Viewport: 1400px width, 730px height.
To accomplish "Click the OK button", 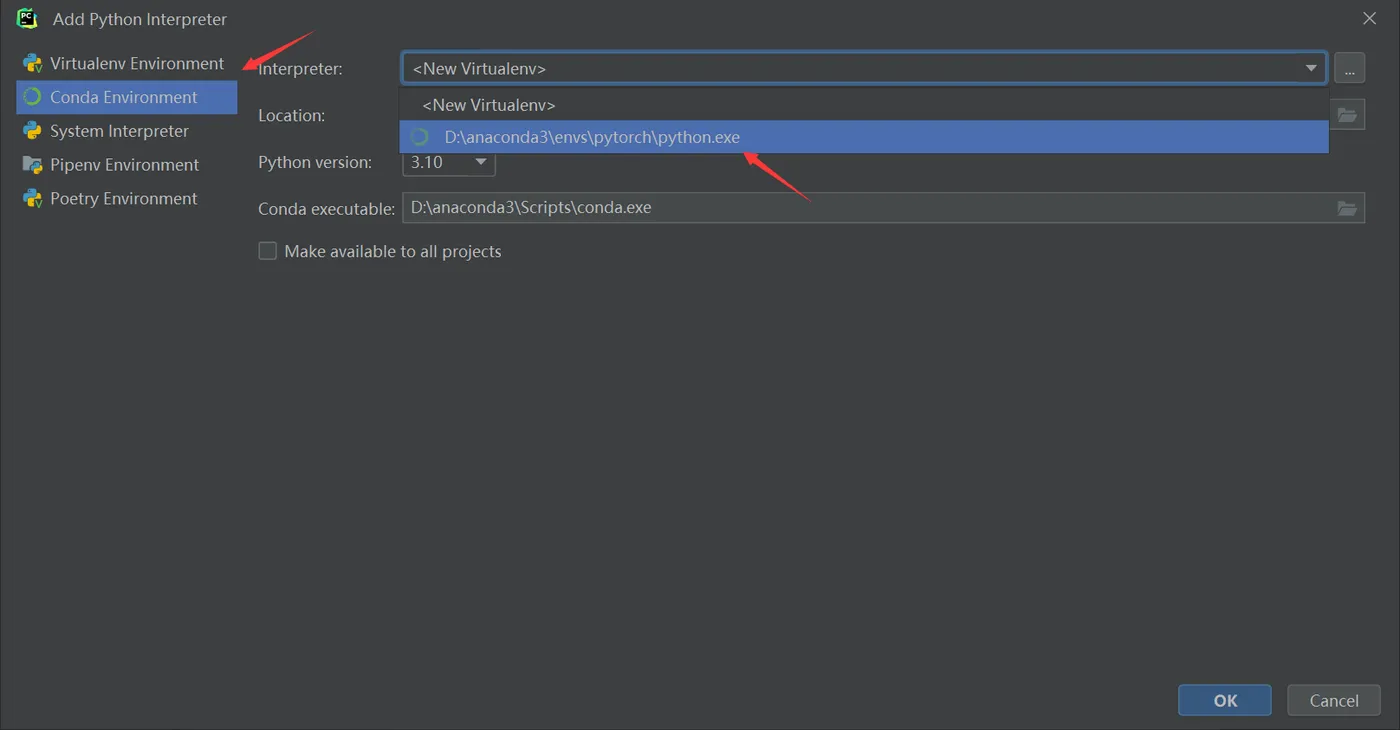I will pos(1225,700).
